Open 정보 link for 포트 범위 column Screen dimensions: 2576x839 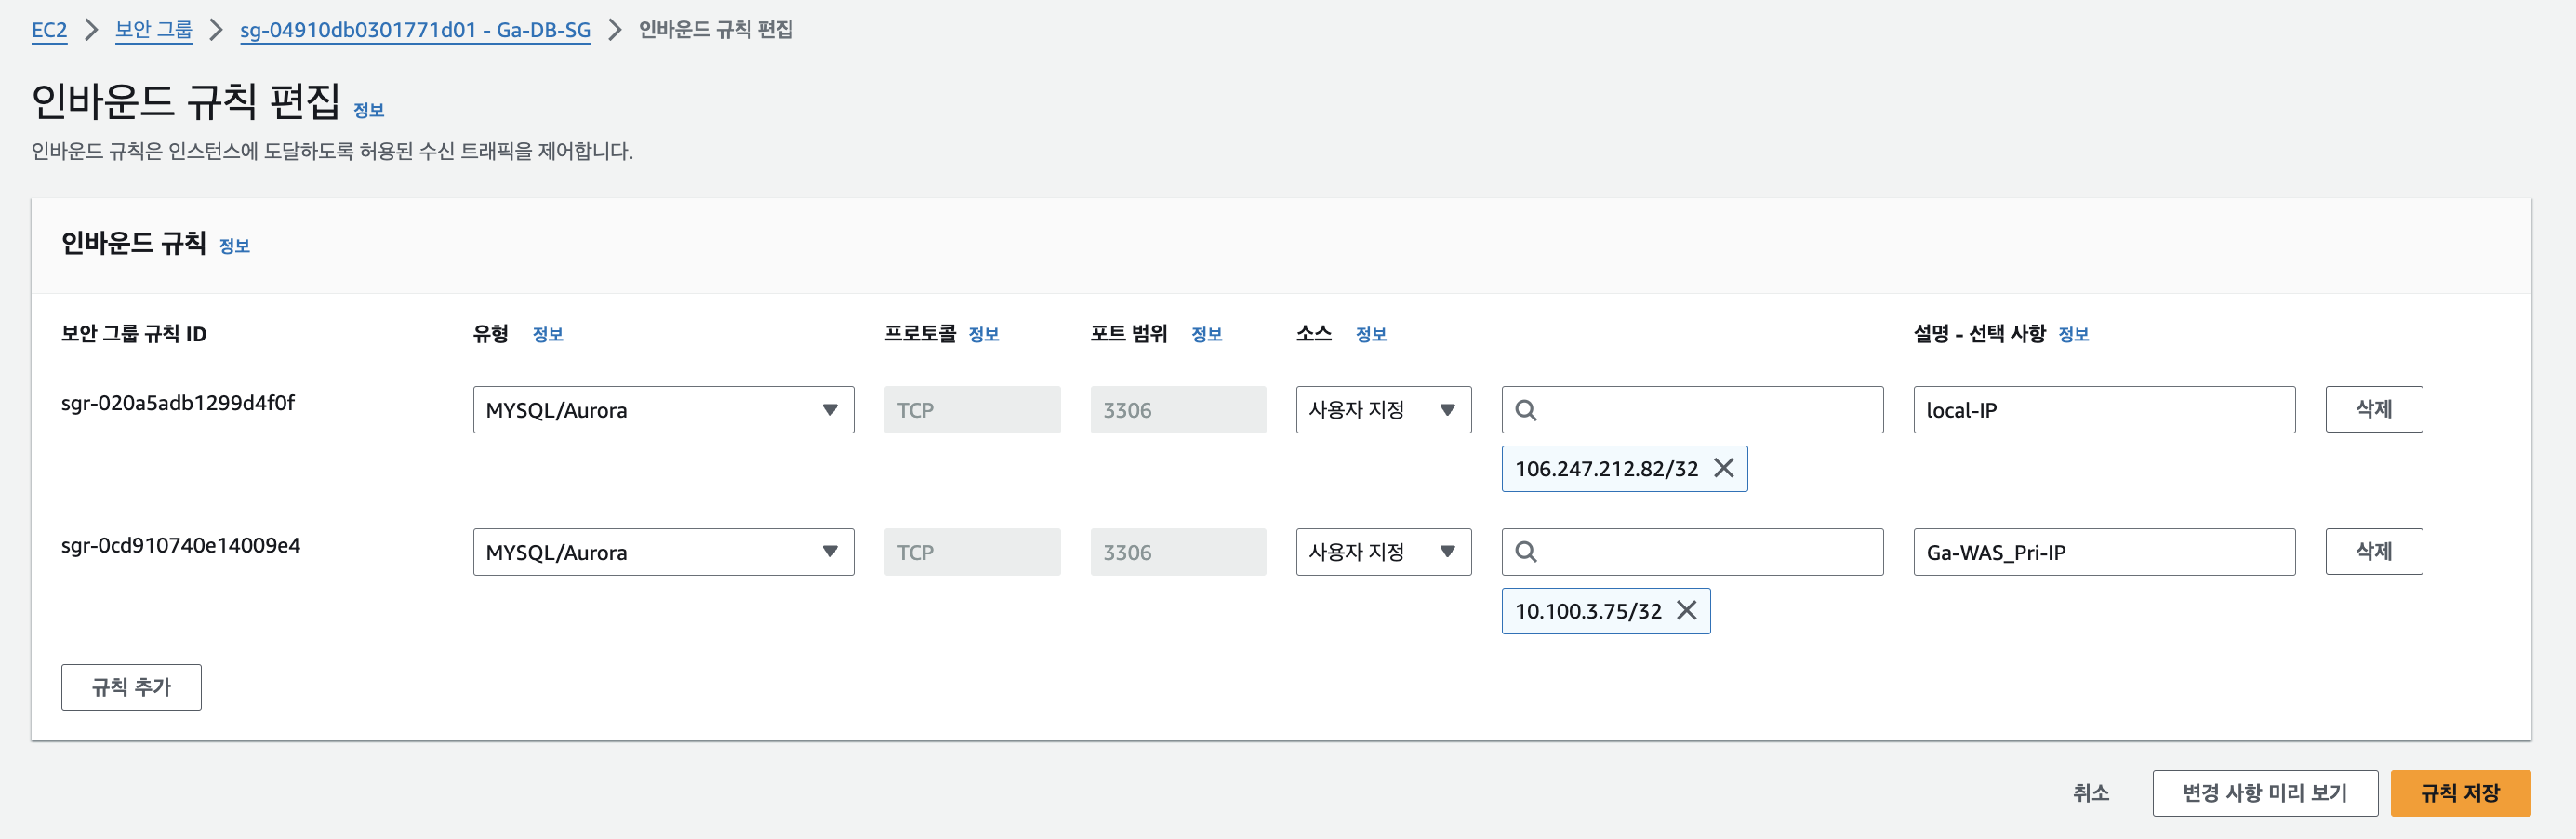pos(1207,334)
